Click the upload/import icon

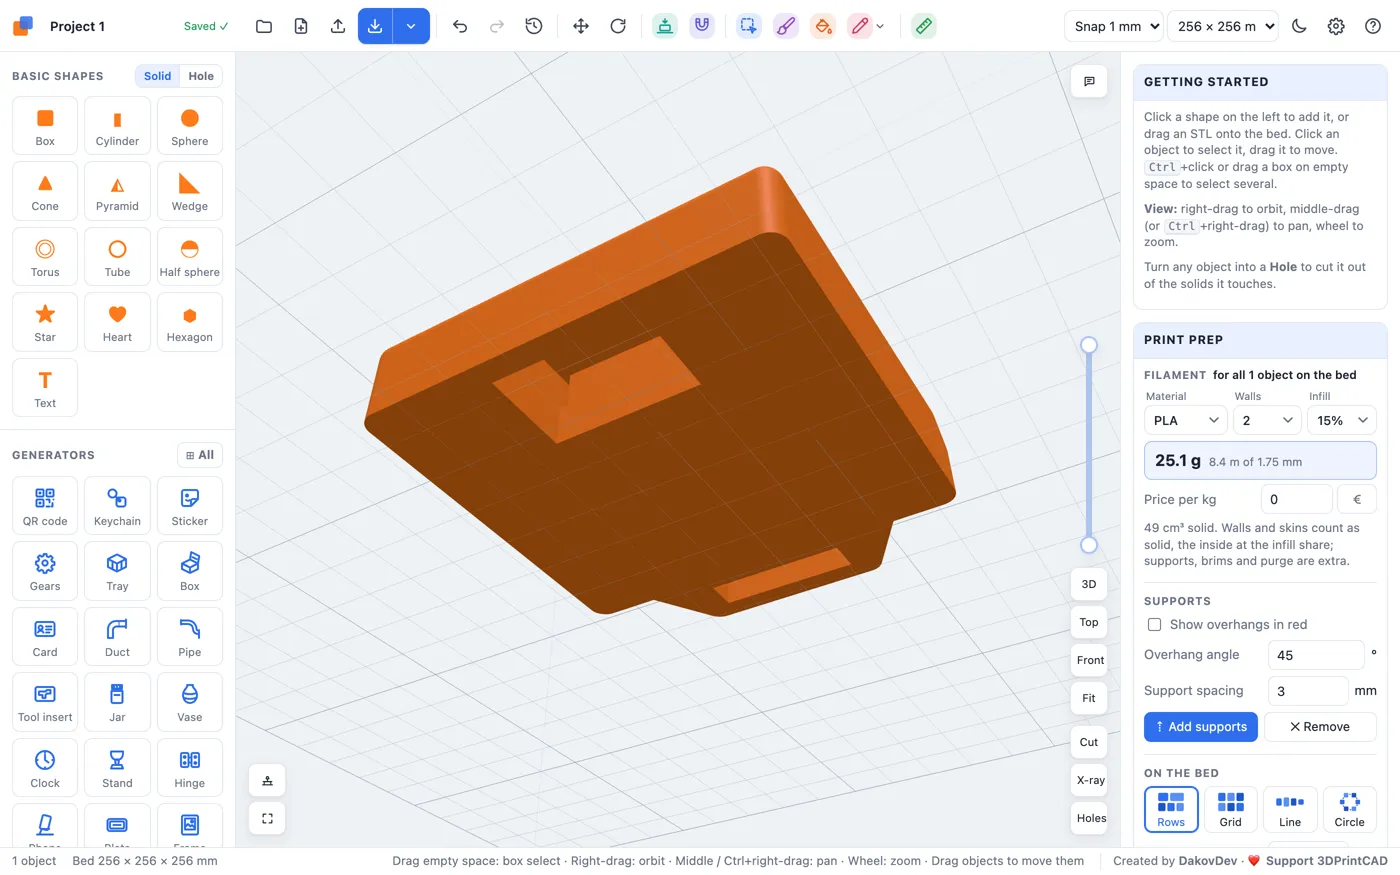(x=338, y=26)
